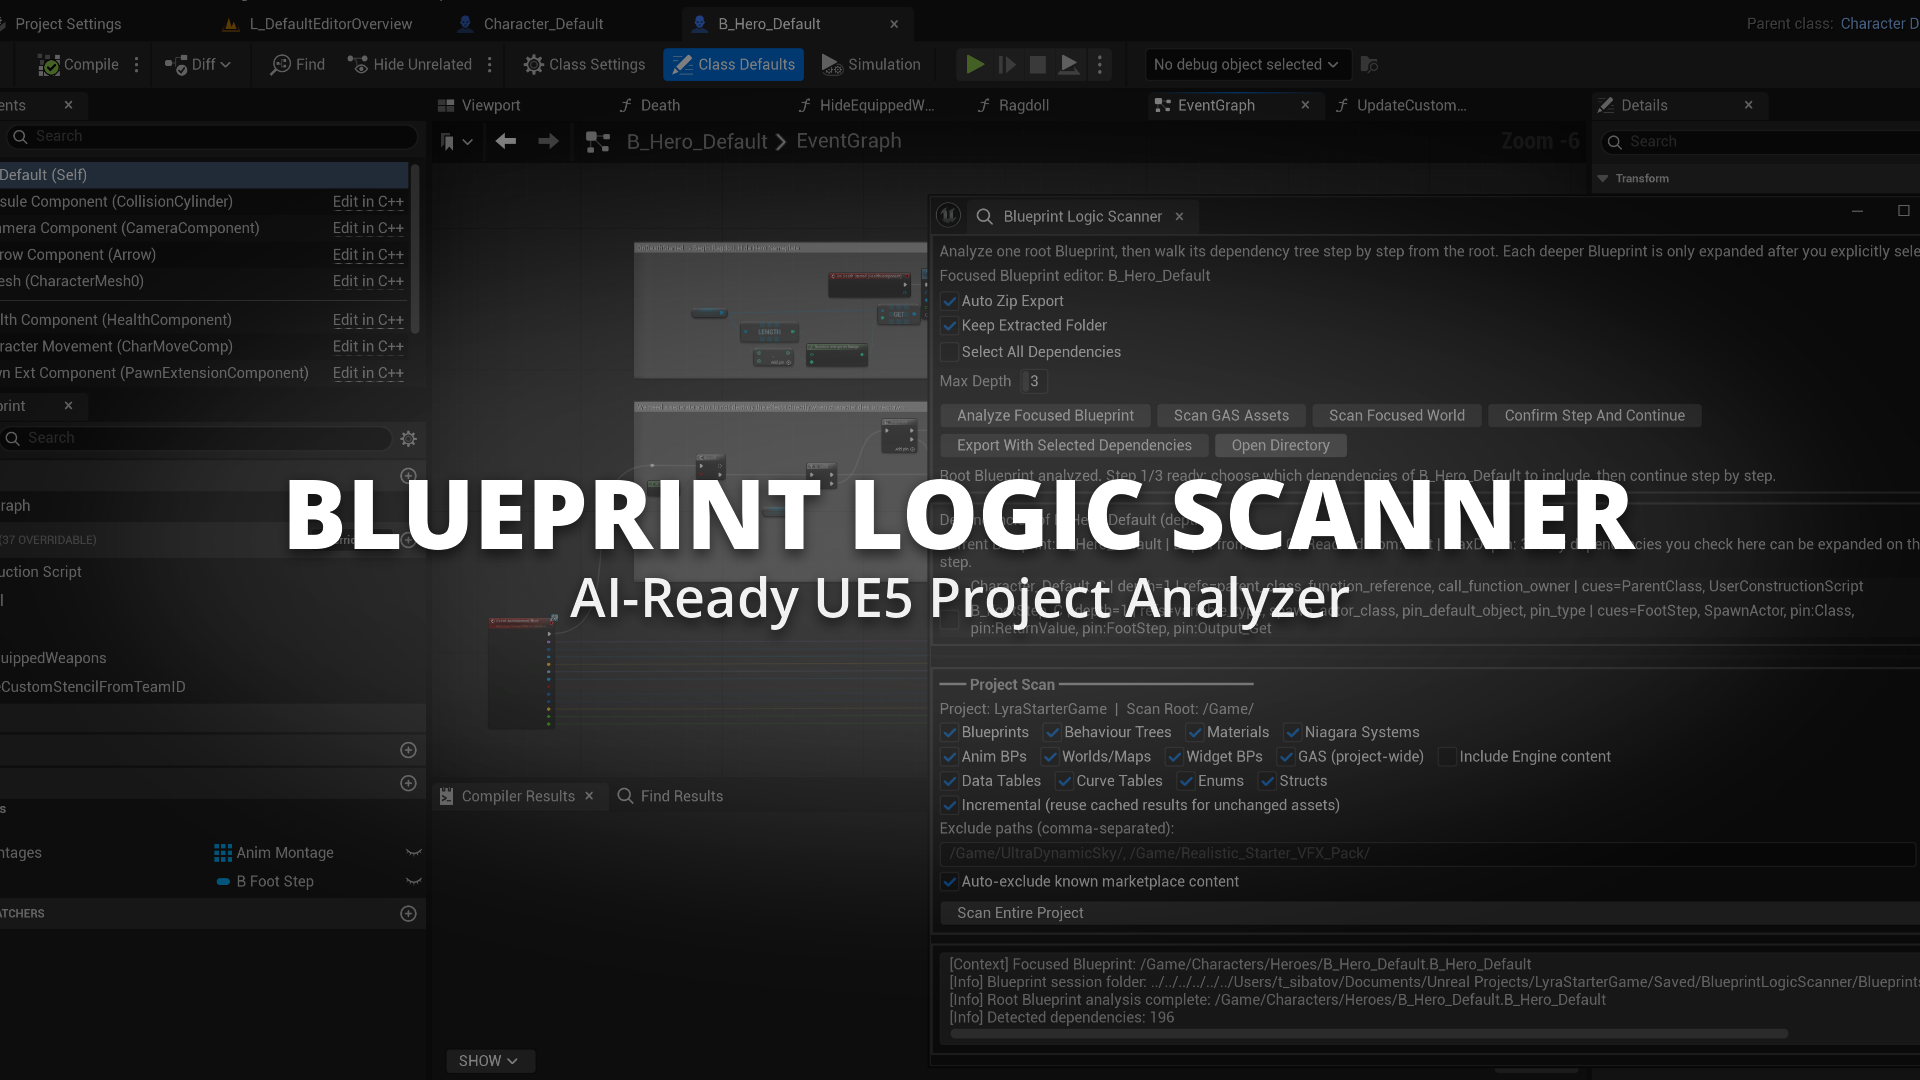Switch to the Ragdoll graph tab

[x=1024, y=106]
